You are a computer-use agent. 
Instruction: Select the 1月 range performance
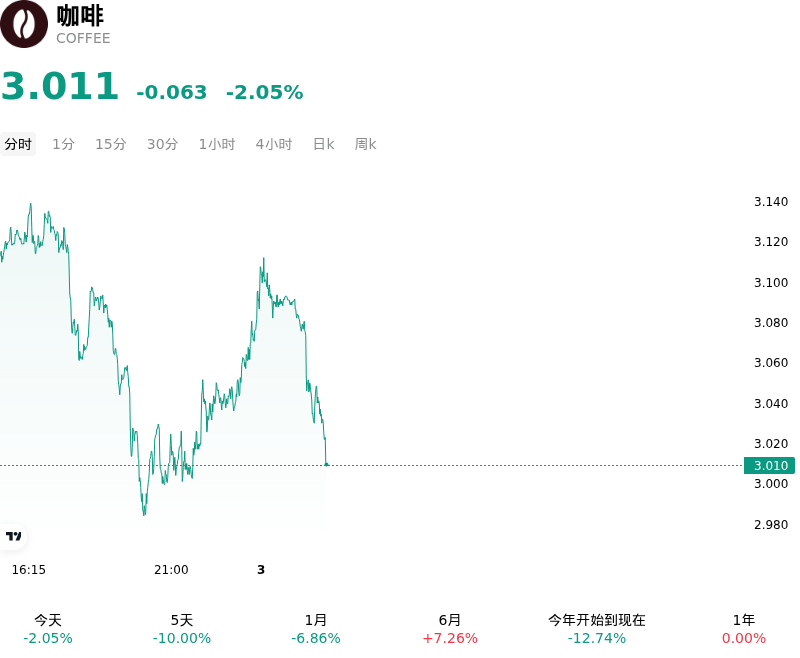pyautogui.click(x=315, y=629)
